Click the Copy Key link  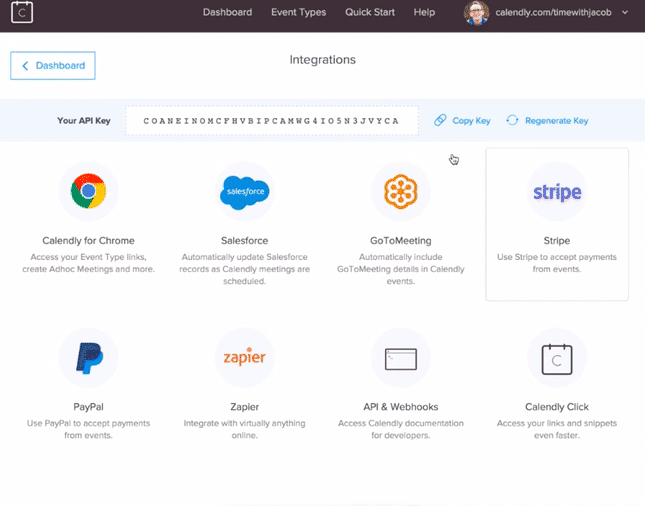coord(471,121)
